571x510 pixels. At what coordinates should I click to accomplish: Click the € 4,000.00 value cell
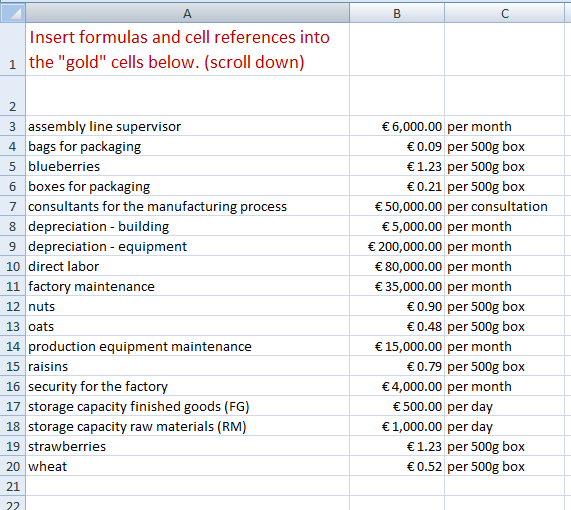click(x=397, y=386)
